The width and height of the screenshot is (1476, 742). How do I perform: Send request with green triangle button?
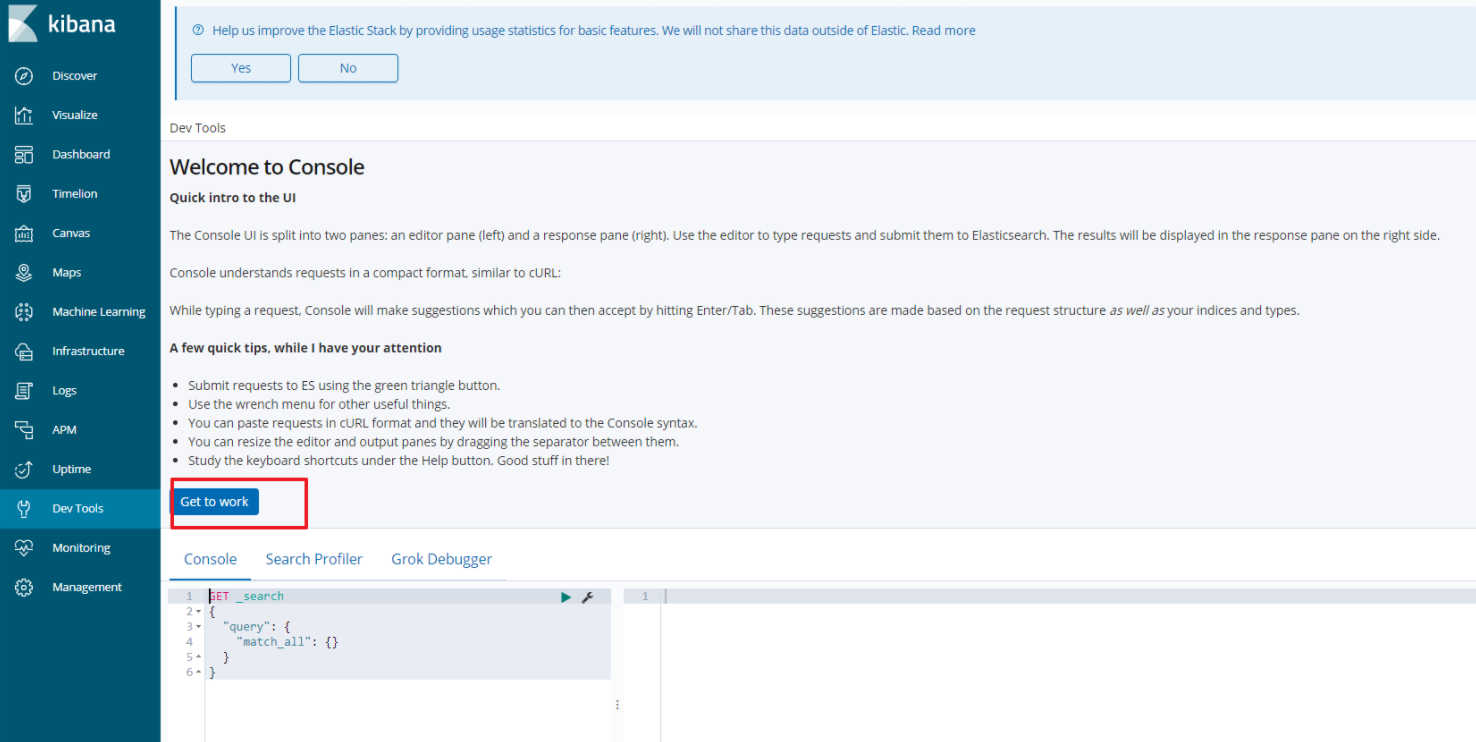click(566, 597)
